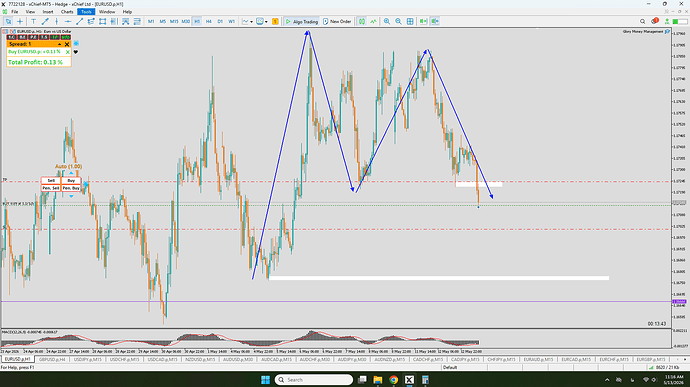690x387 pixels.
Task: Select the horizontal line tool
Action: pyautogui.click(x=68, y=21)
